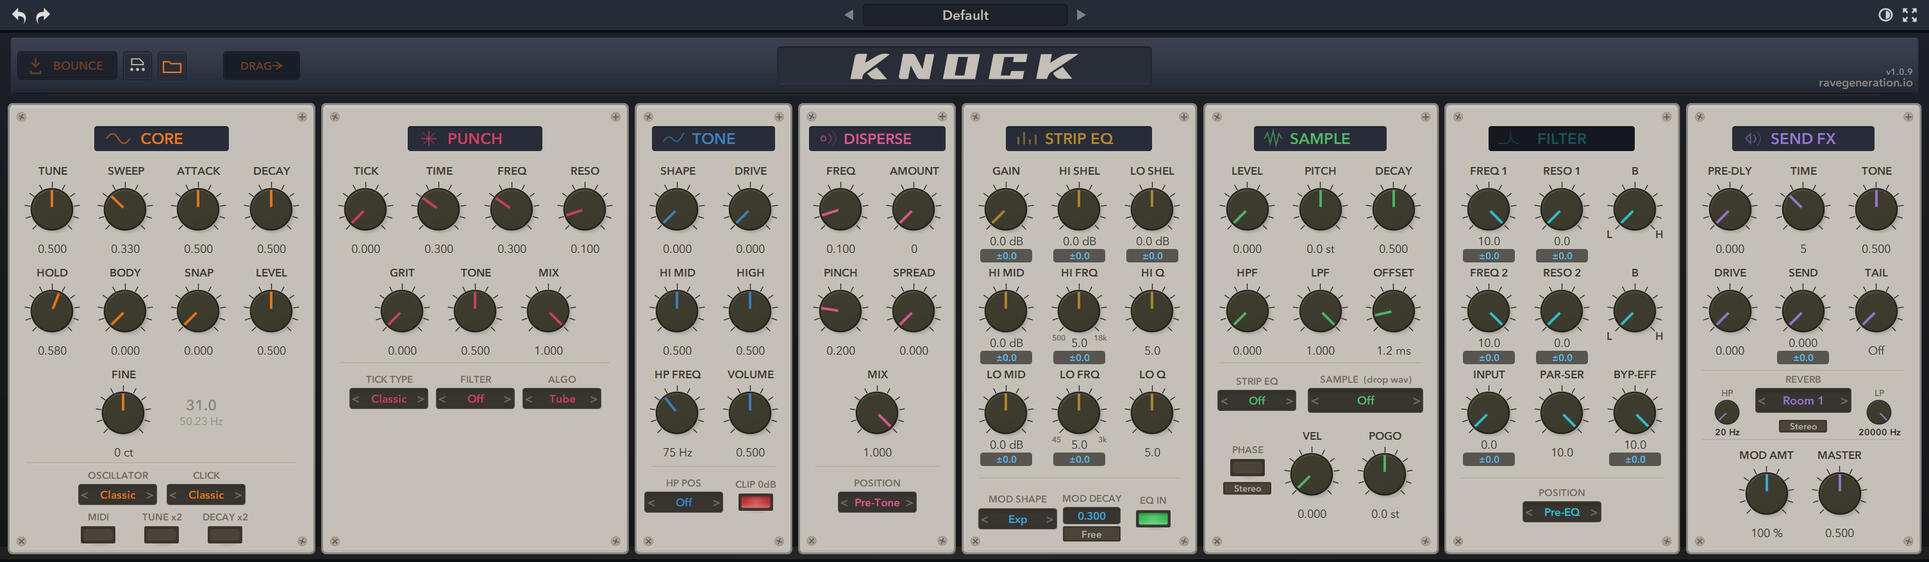Open the HP POS Off selector
The height and width of the screenshot is (562, 1929).
[683, 502]
